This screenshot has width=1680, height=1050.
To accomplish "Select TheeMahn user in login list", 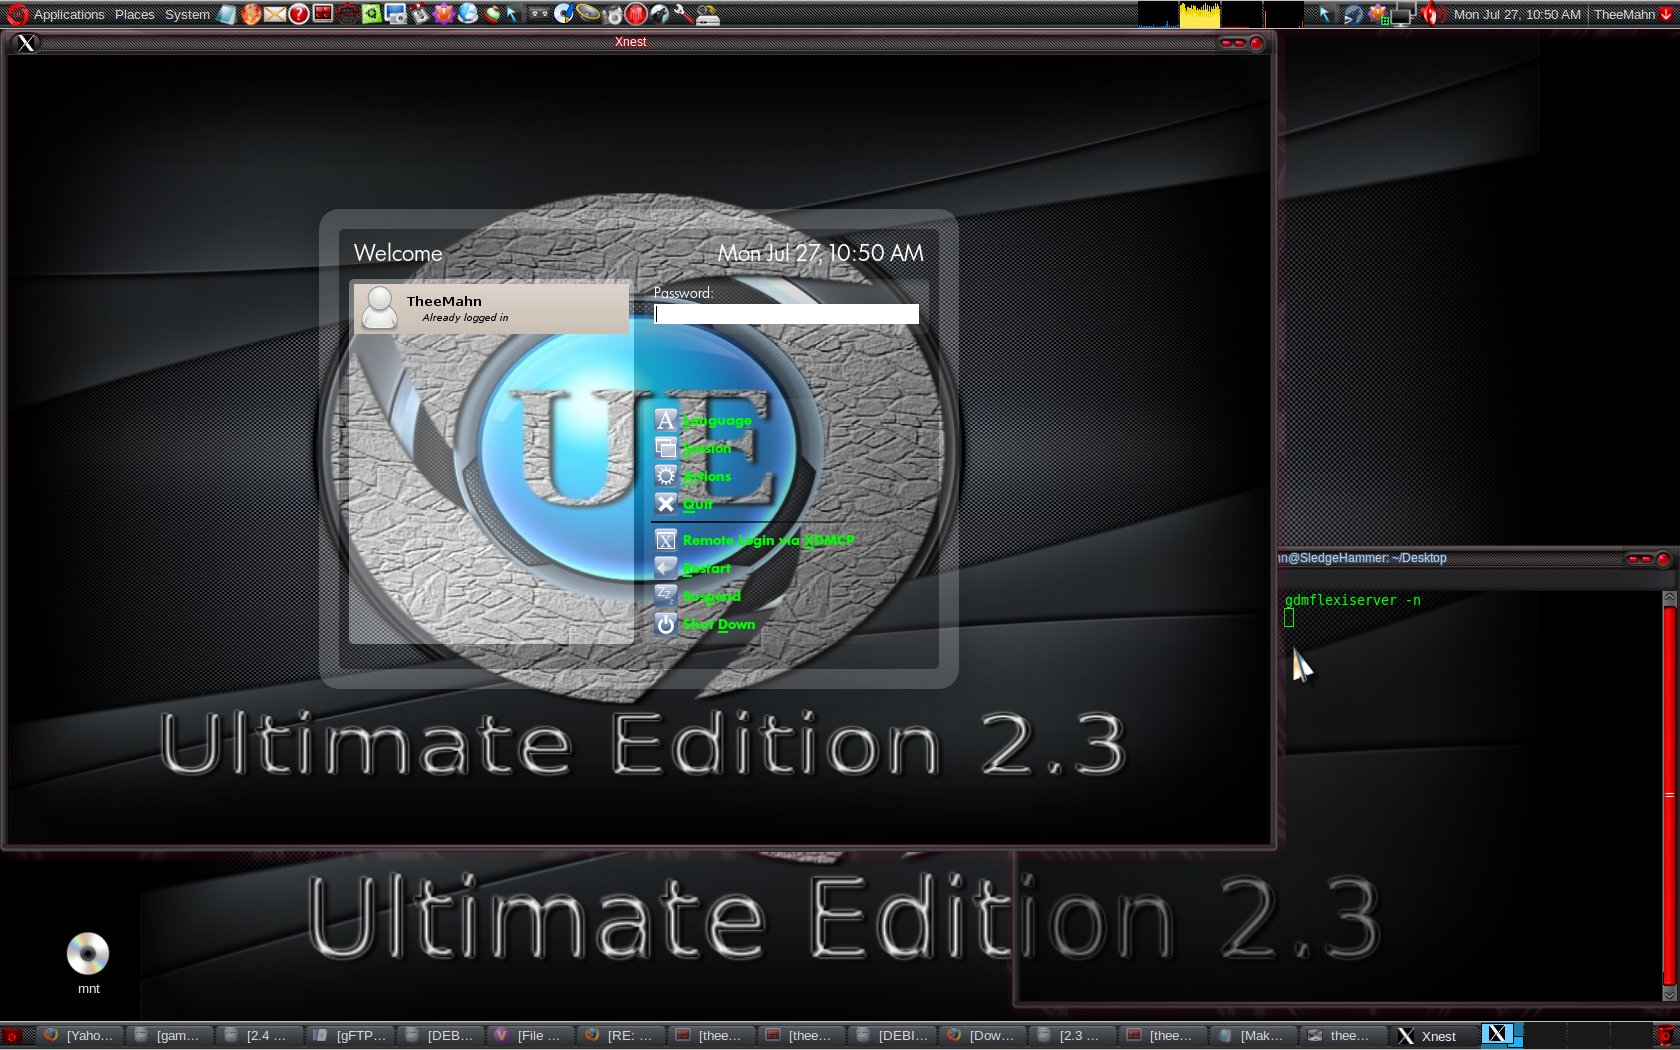I will click(491, 308).
